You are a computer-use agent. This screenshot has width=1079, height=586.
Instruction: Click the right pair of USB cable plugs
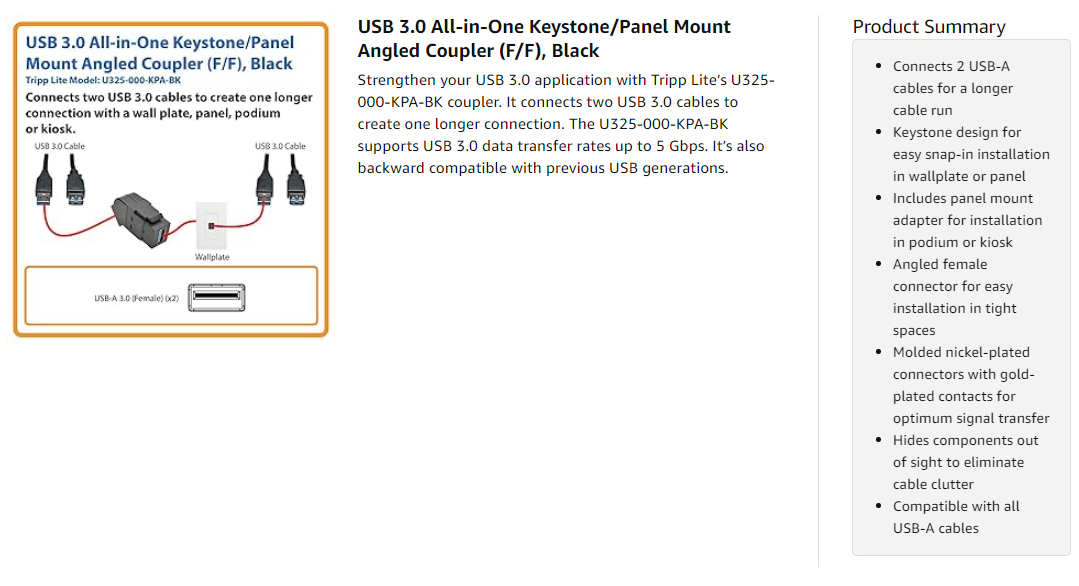click(279, 180)
